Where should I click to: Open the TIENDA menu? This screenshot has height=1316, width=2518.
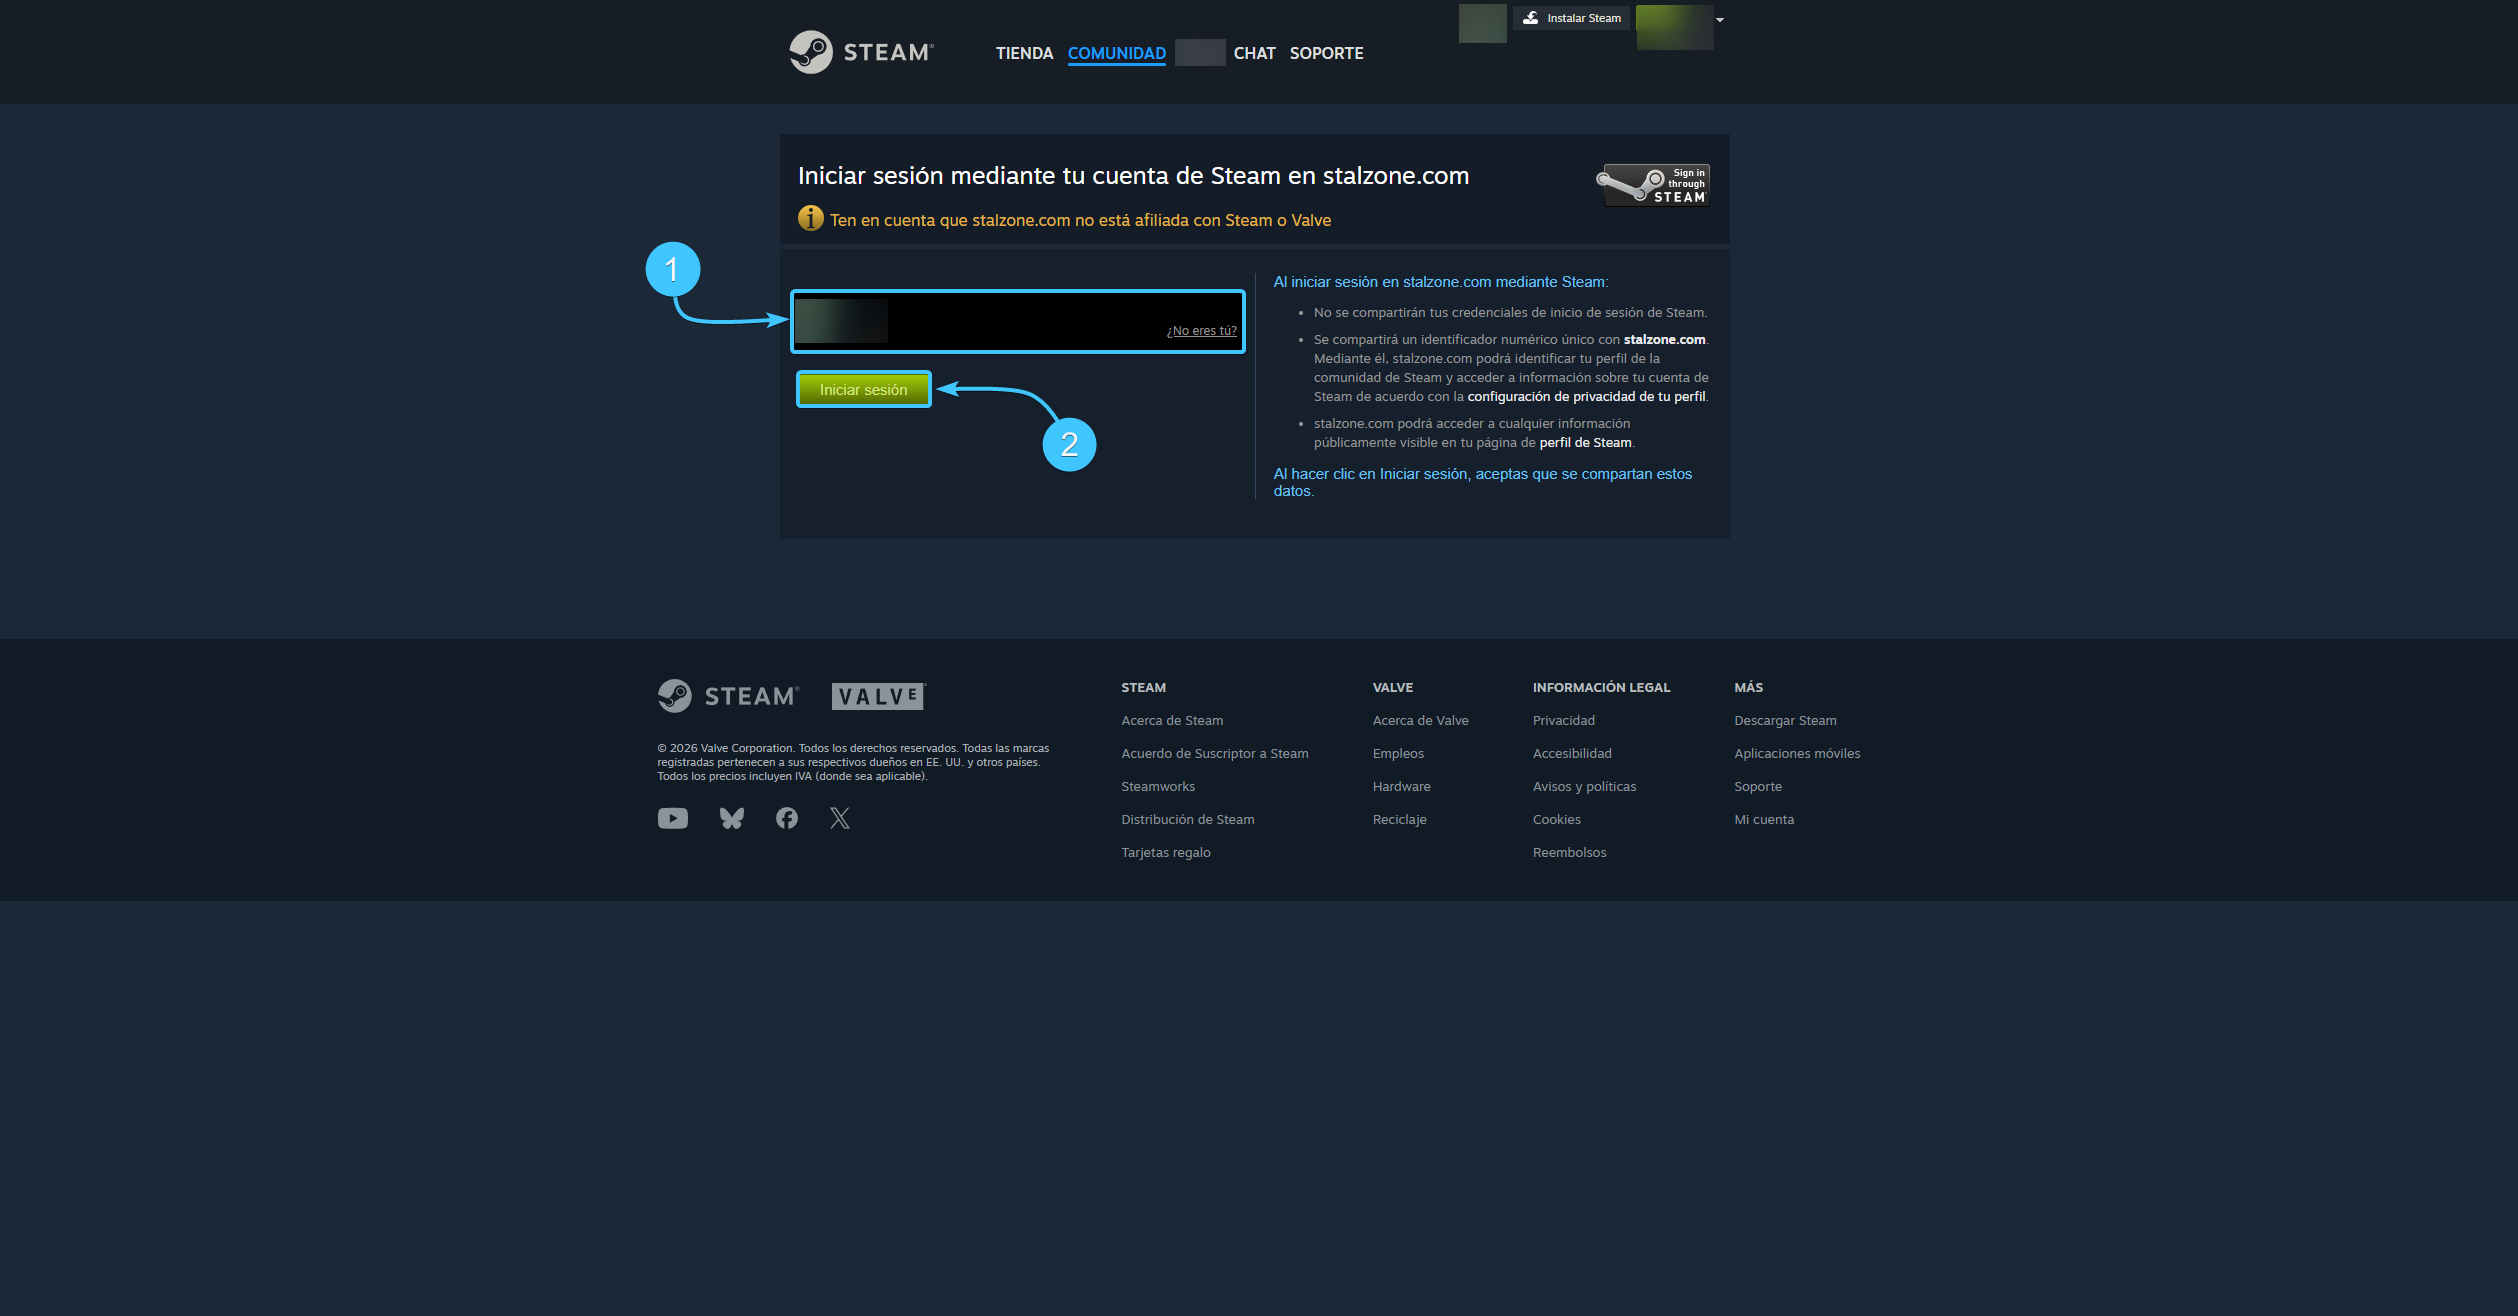click(1024, 53)
